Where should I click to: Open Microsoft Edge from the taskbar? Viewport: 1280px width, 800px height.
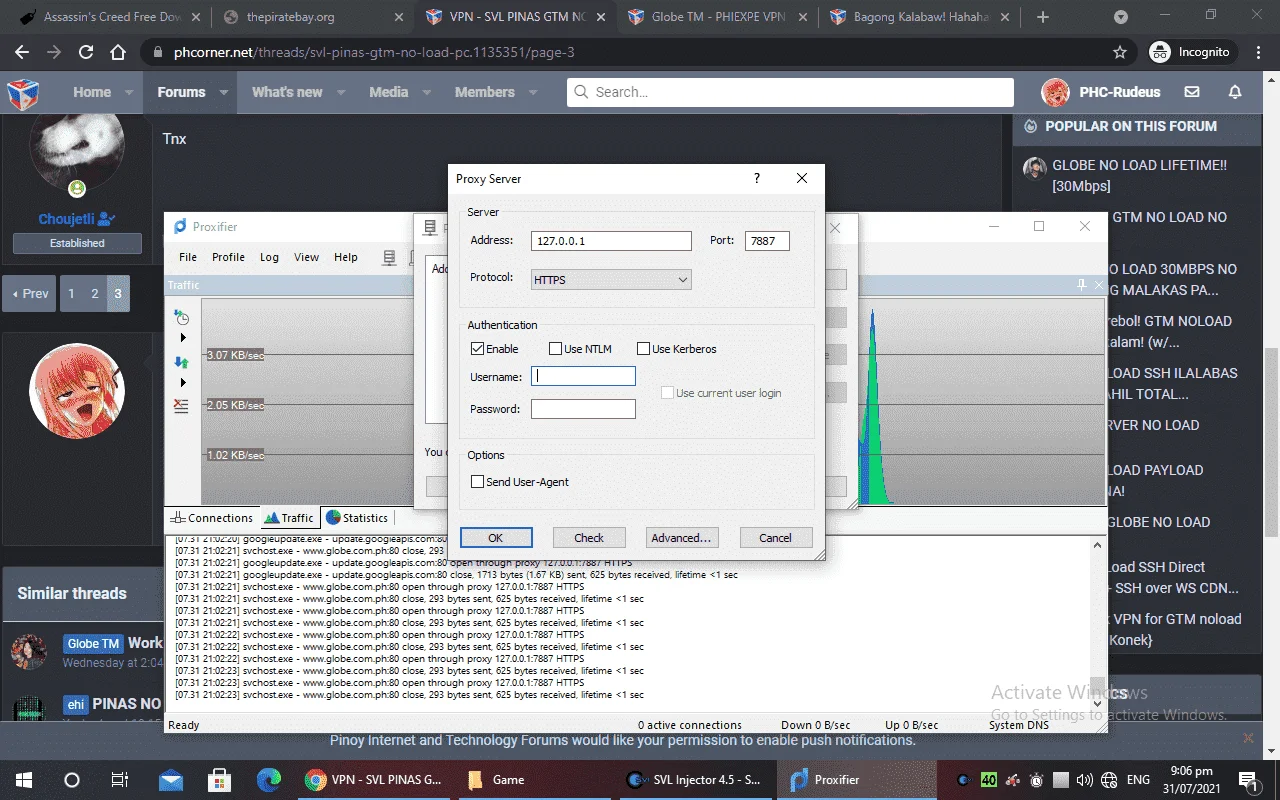pos(268,780)
